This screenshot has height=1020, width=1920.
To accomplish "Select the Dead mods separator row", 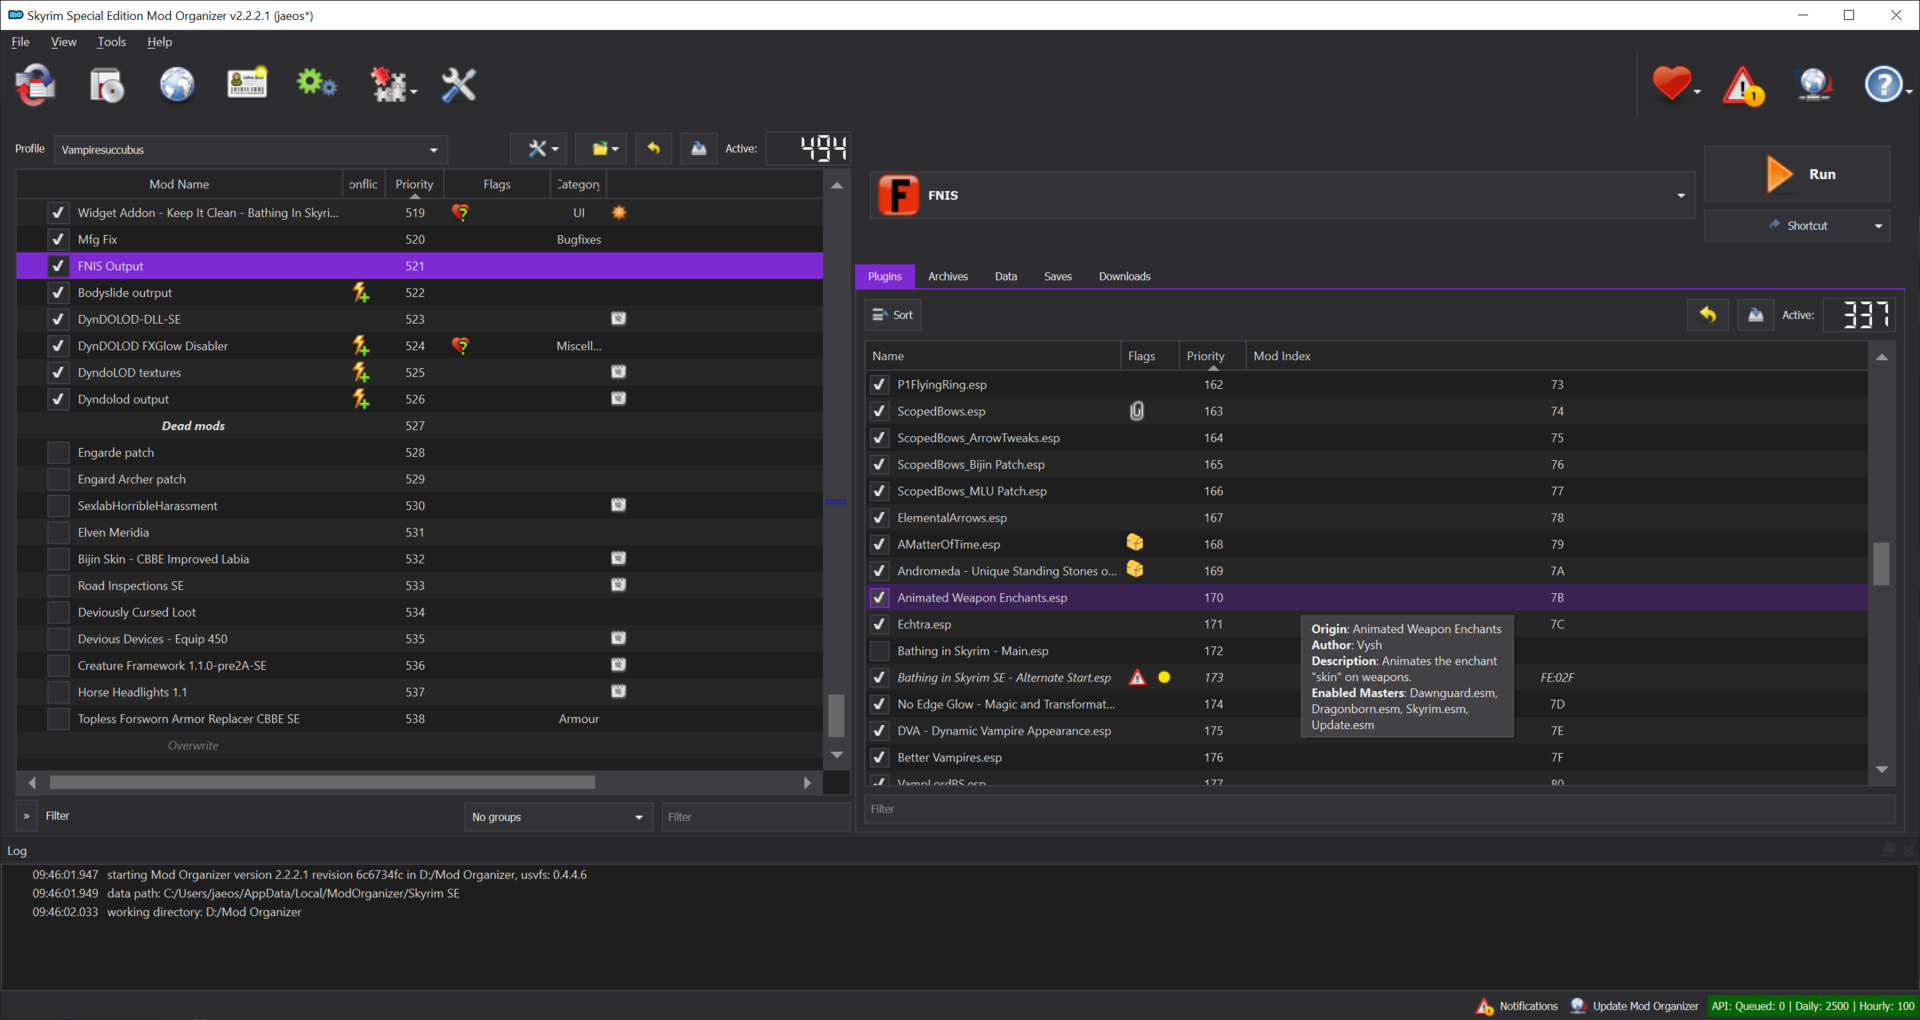I will click(x=419, y=426).
